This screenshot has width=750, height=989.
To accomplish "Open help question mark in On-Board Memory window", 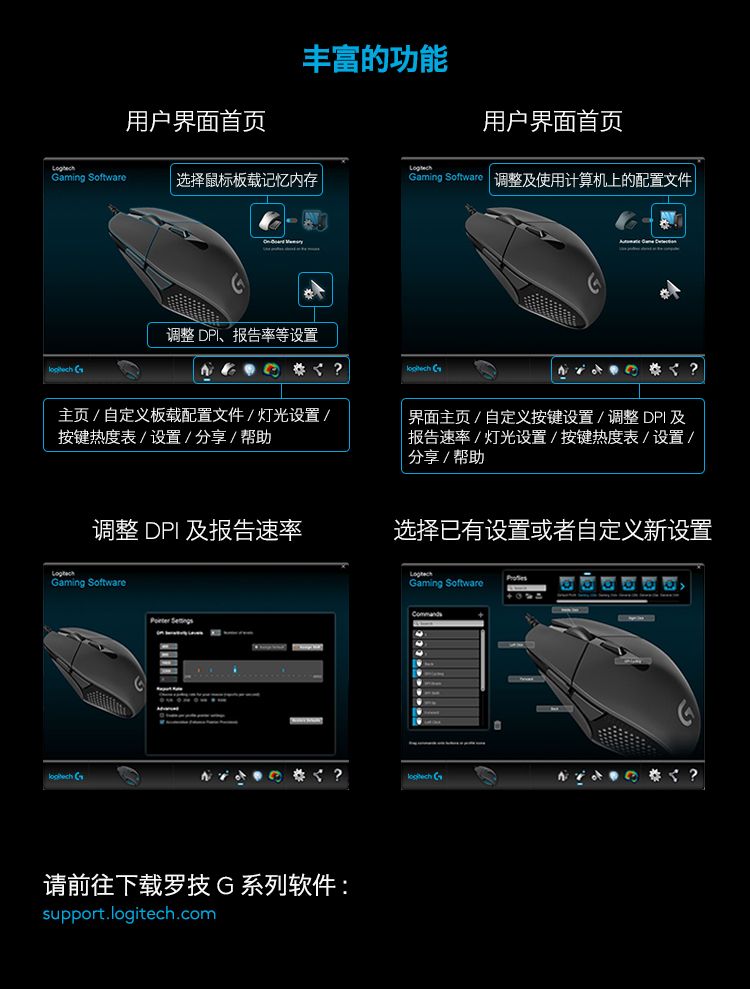I will click(x=338, y=369).
